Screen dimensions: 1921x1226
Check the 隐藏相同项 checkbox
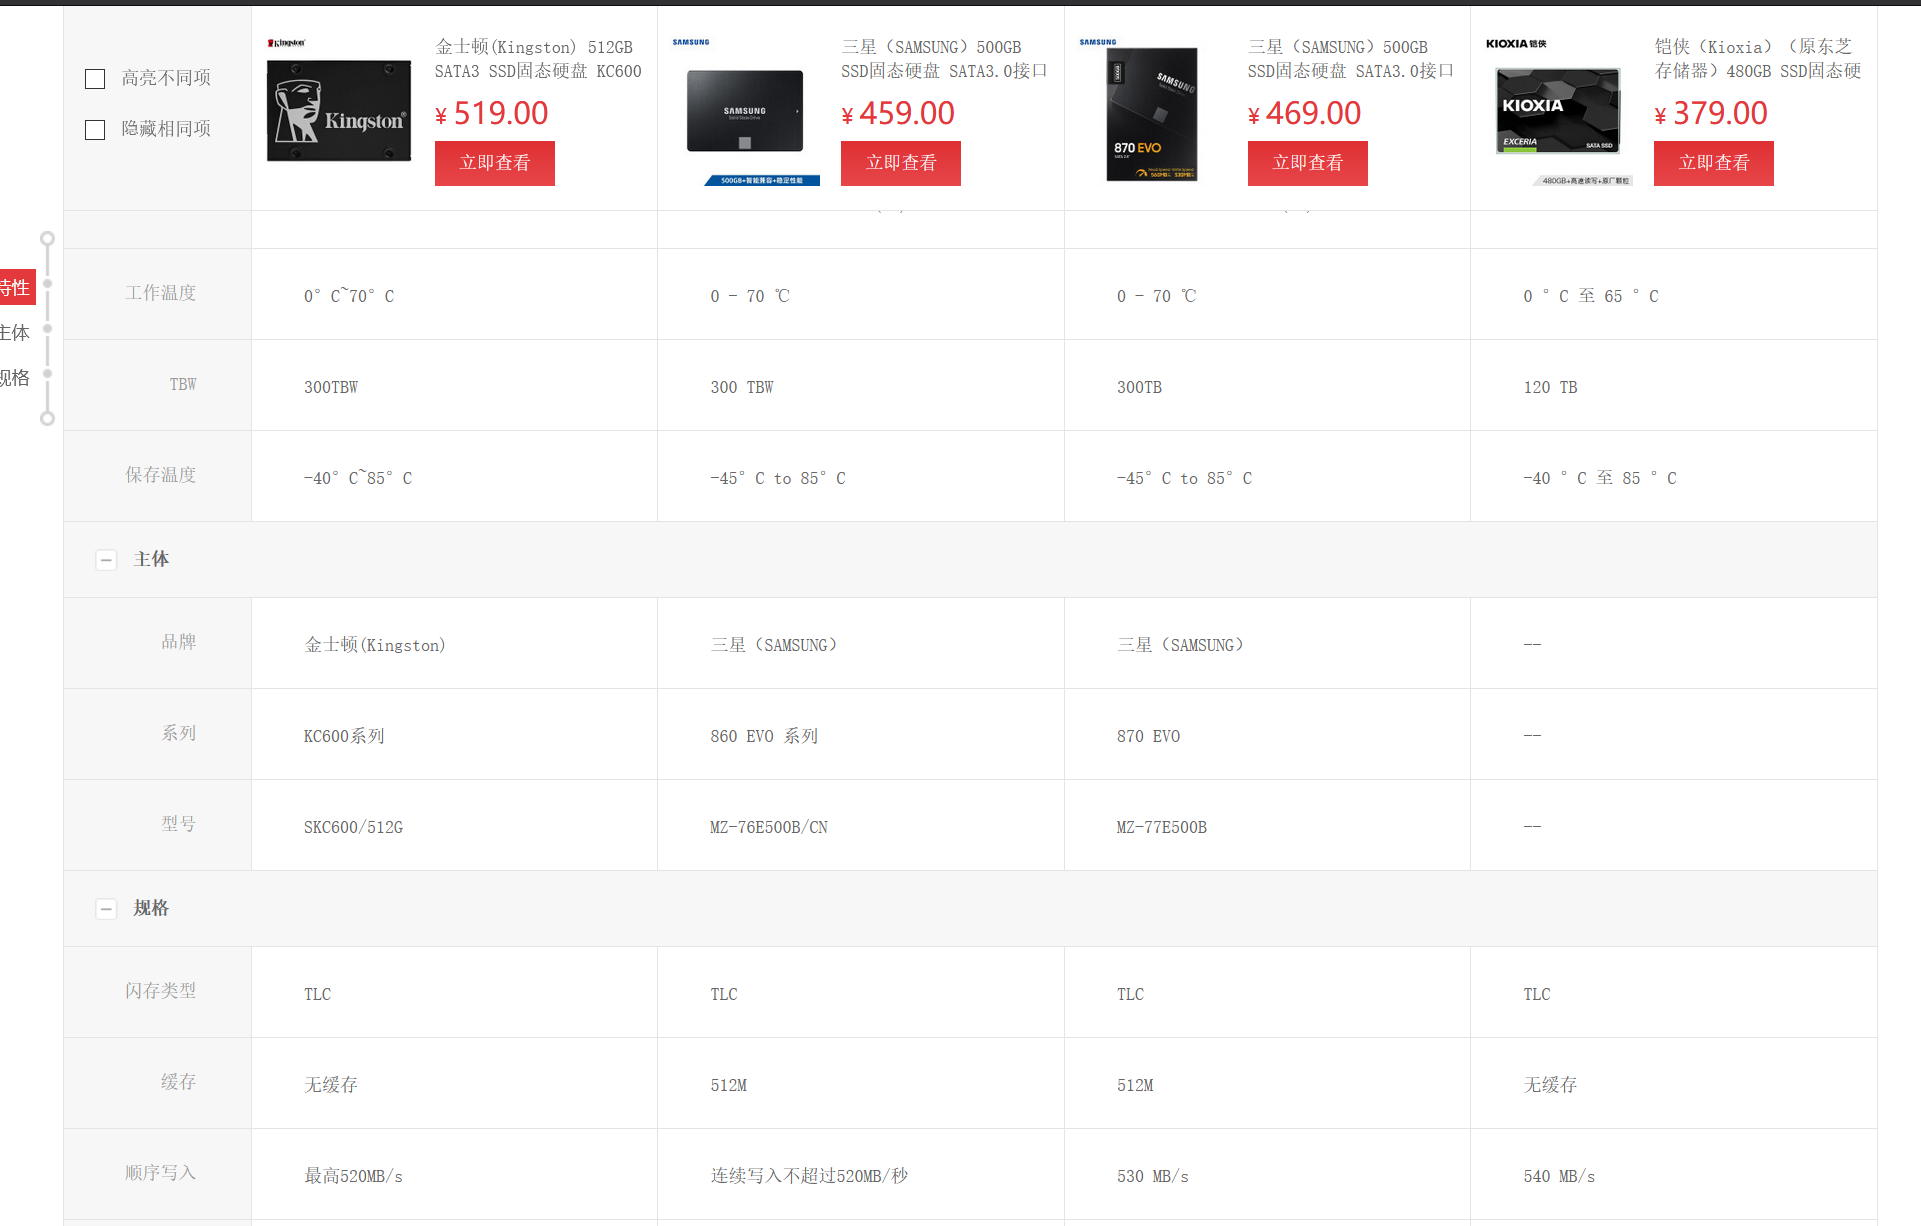(x=95, y=130)
